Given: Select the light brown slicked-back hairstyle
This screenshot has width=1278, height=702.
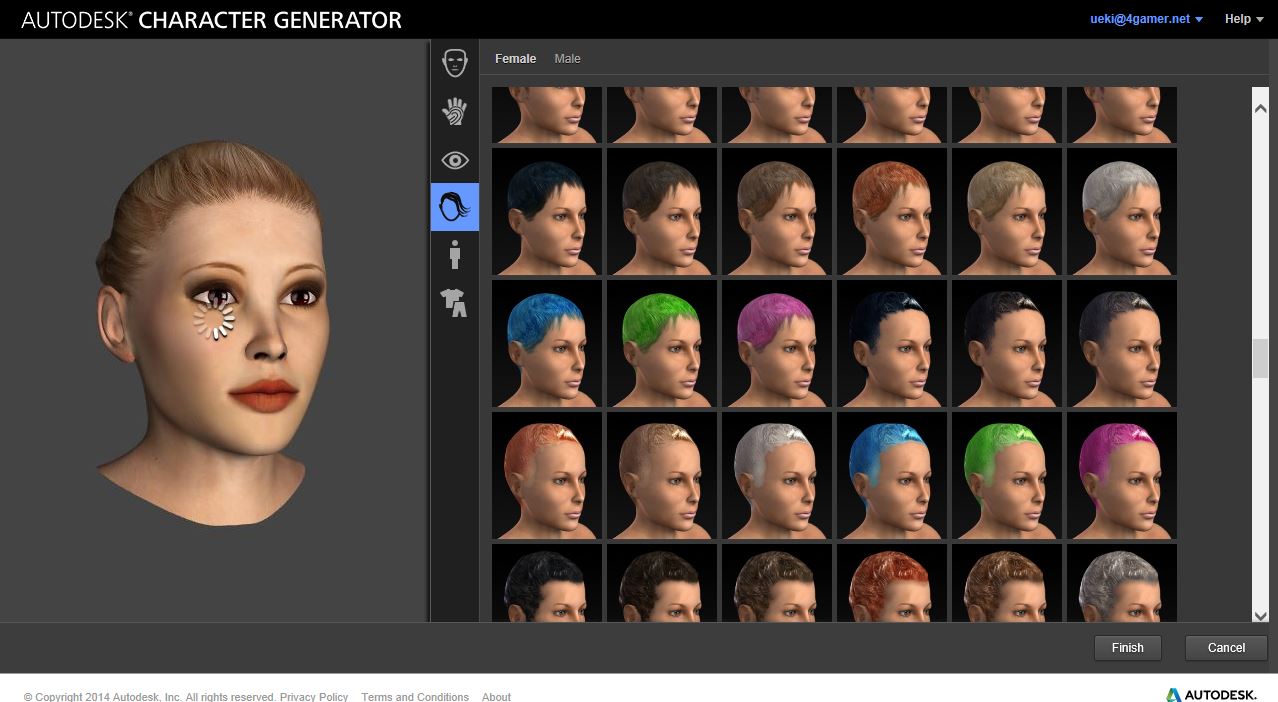Looking at the screenshot, I should [662, 476].
